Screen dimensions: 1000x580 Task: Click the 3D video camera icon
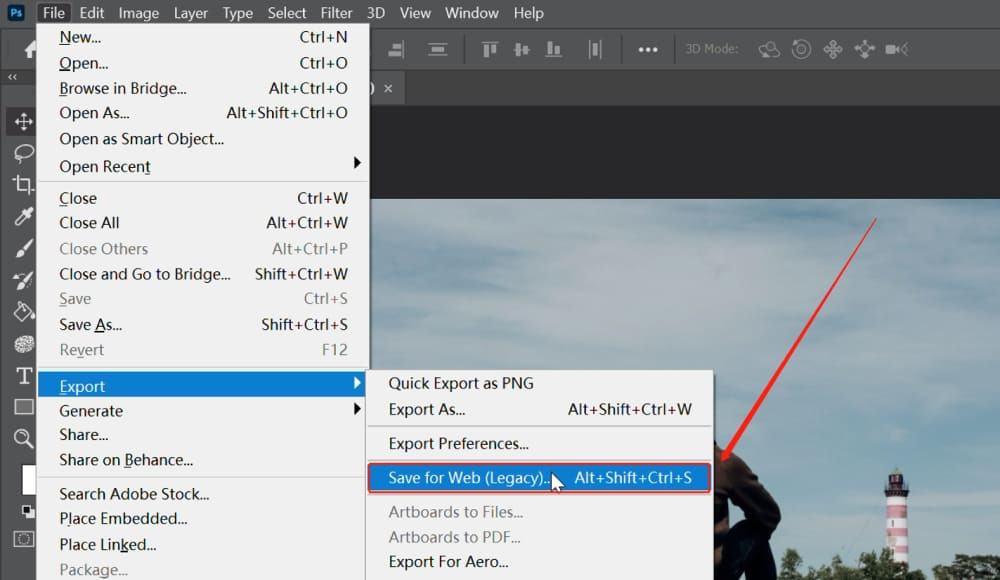(897, 49)
